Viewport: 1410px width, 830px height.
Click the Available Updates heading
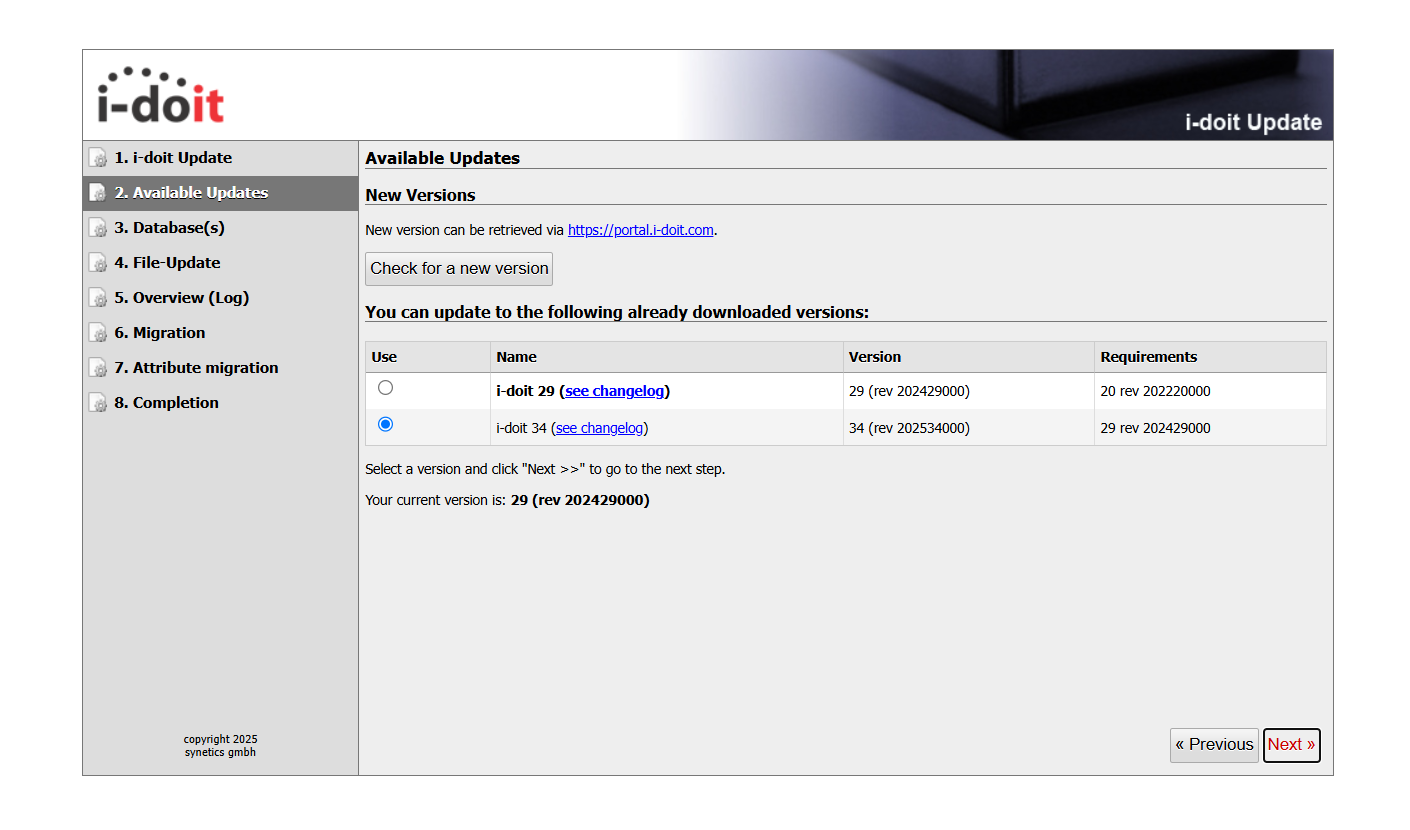pos(442,158)
